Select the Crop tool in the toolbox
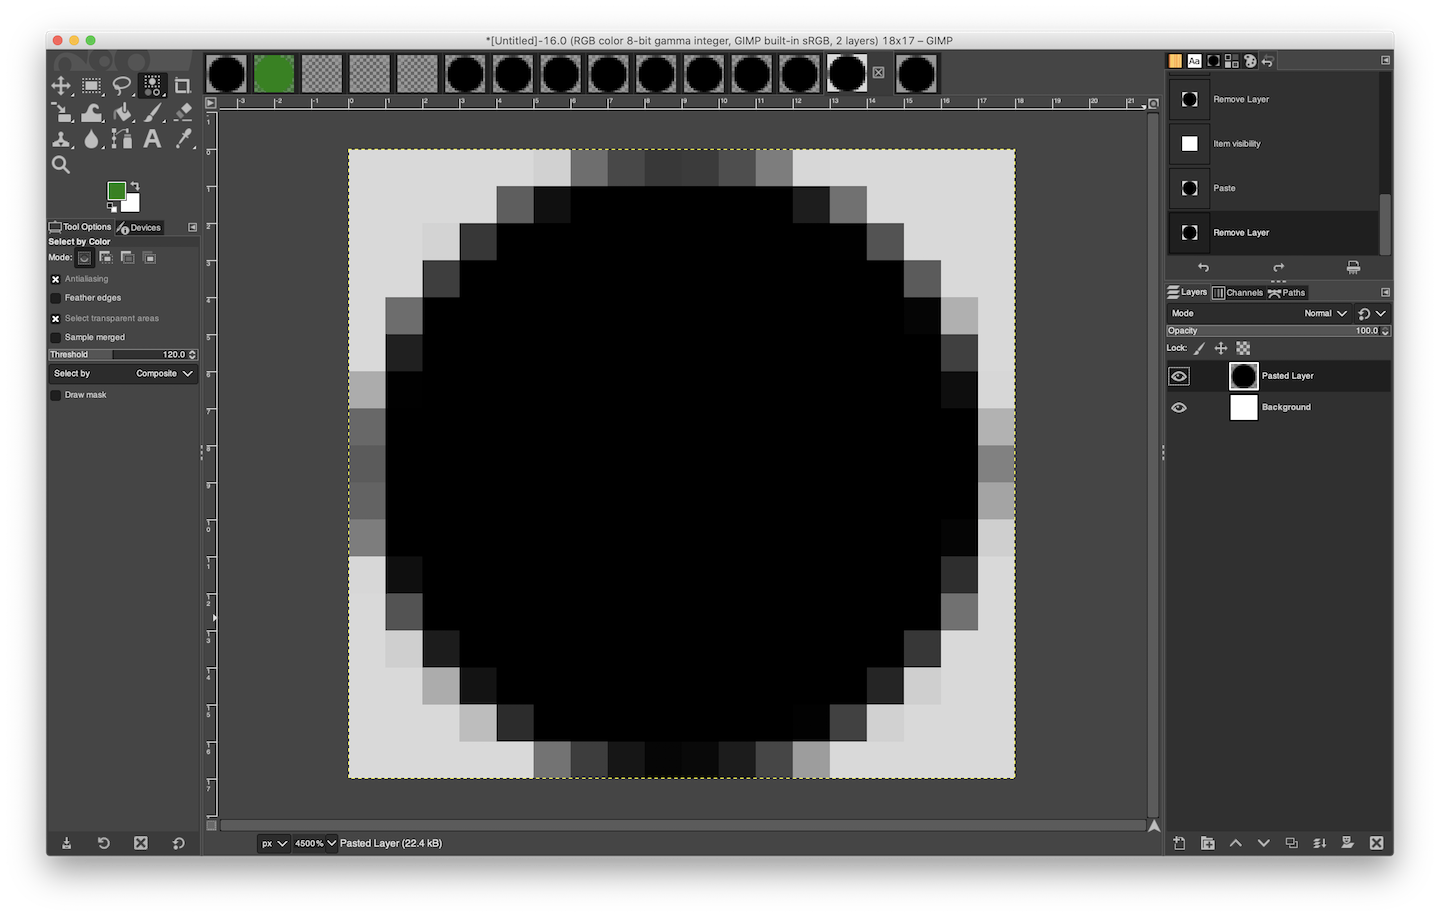 (182, 86)
